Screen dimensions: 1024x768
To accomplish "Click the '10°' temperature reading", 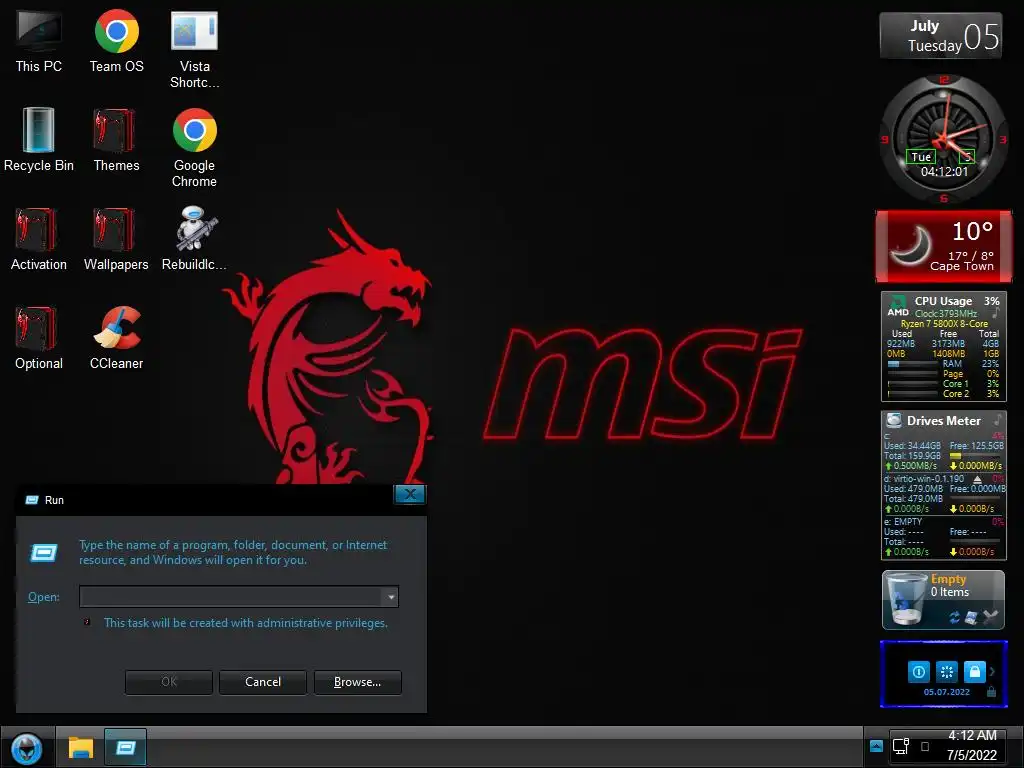I will tap(972, 231).
